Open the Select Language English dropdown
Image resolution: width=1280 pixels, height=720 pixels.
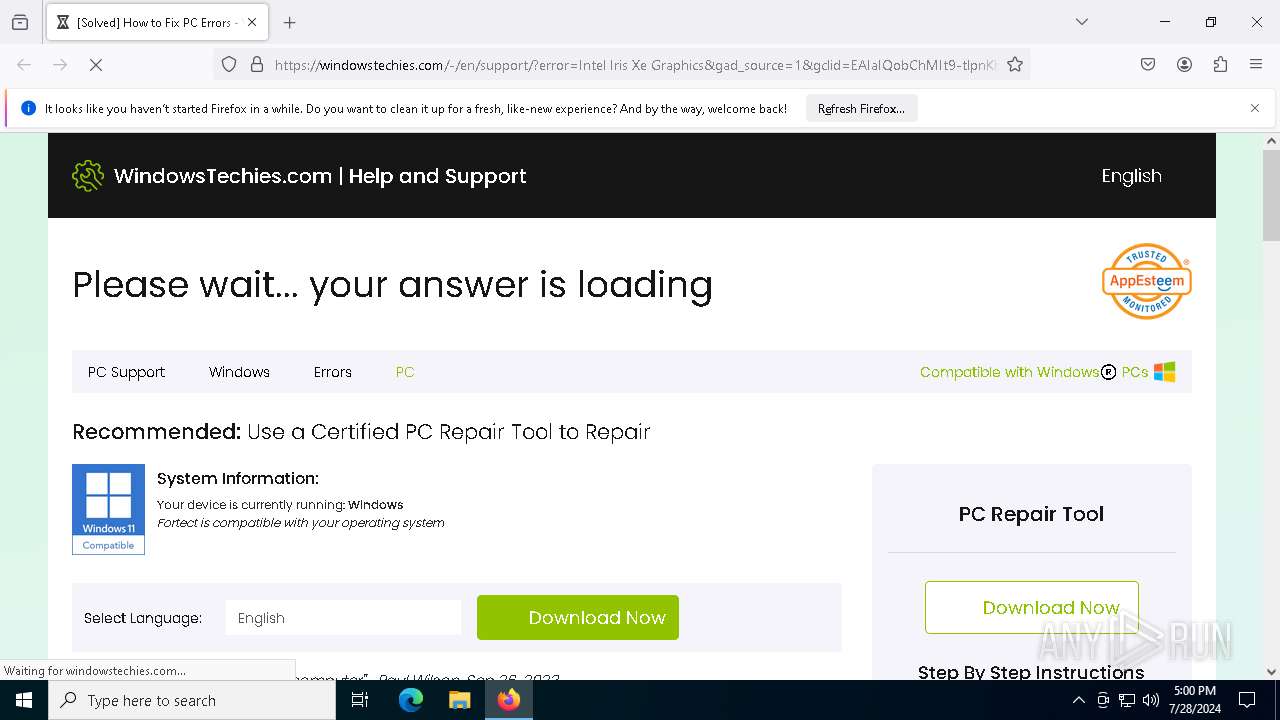343,618
